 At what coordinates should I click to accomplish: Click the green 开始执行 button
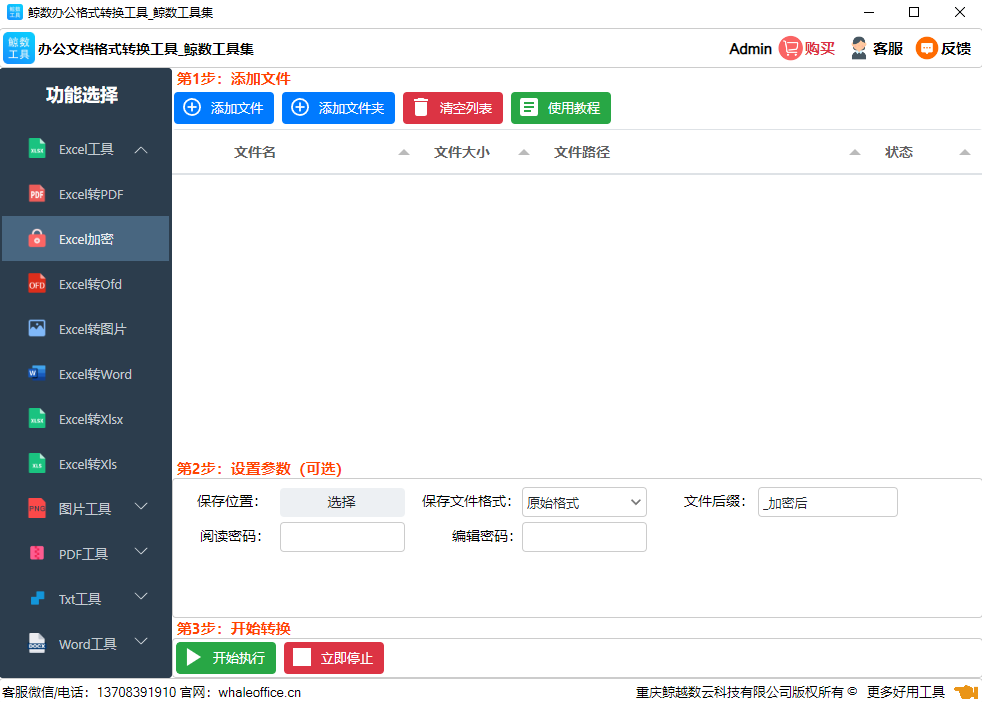click(225, 658)
